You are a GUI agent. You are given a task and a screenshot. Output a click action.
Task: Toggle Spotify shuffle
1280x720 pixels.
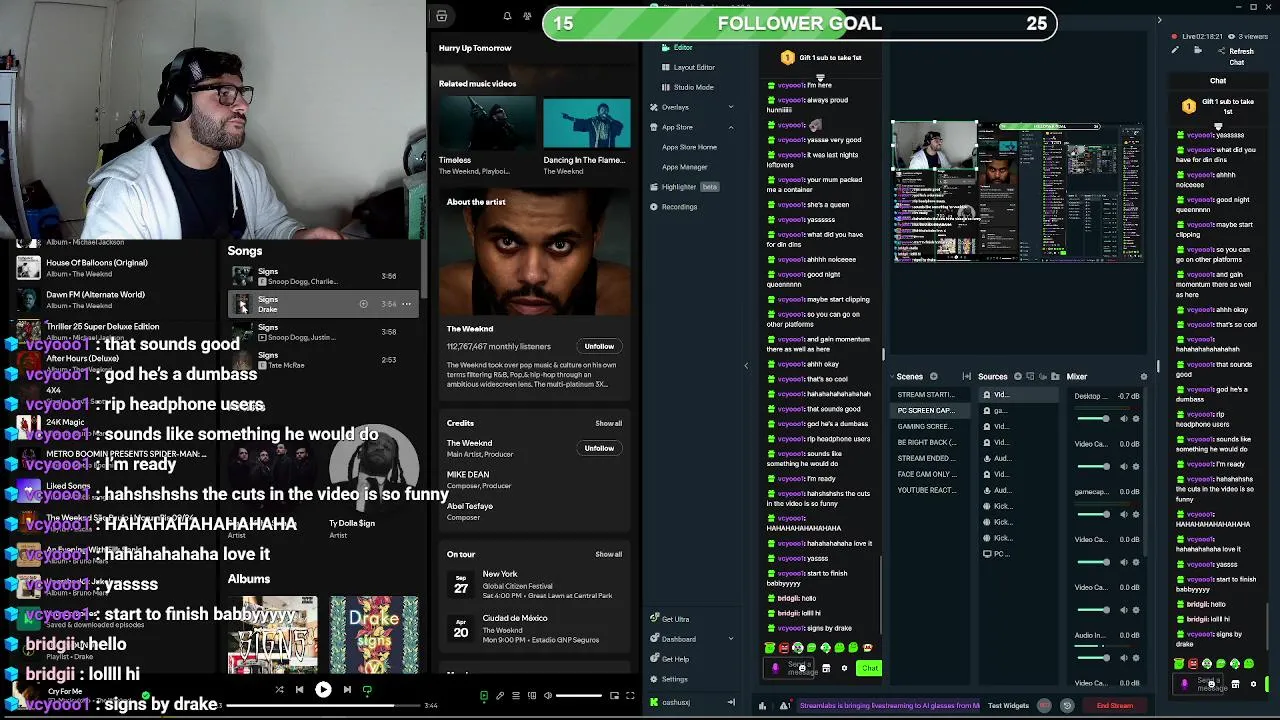point(279,690)
